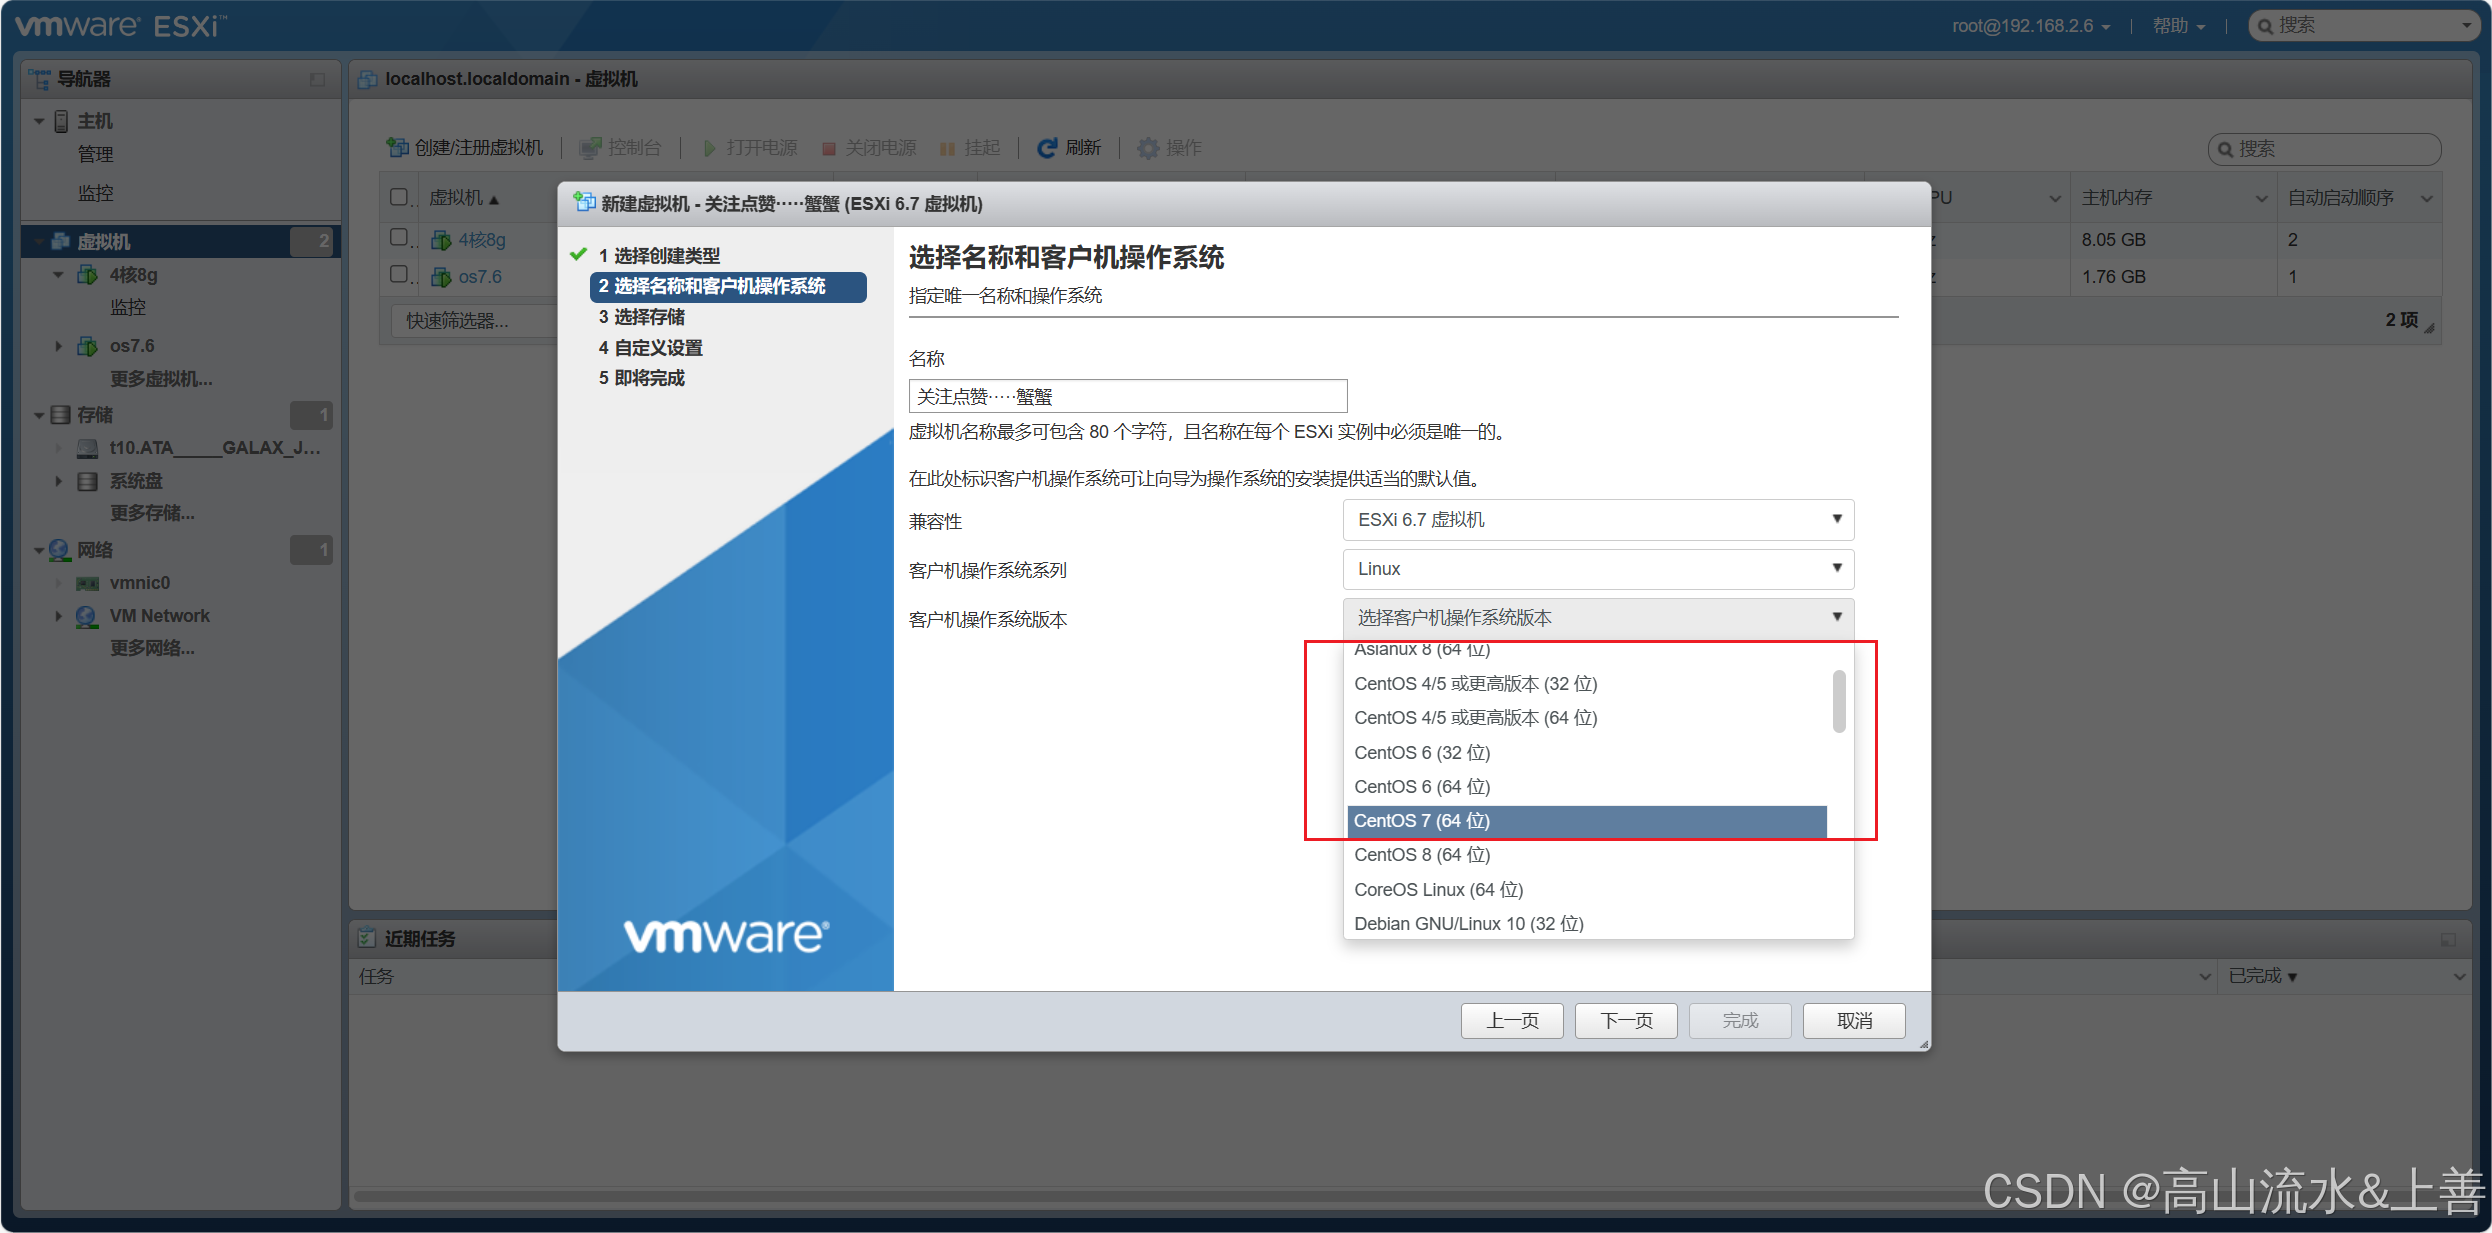The image size is (2492, 1233).
Task: Select 监控 under host in navigator
Action: coord(95,193)
